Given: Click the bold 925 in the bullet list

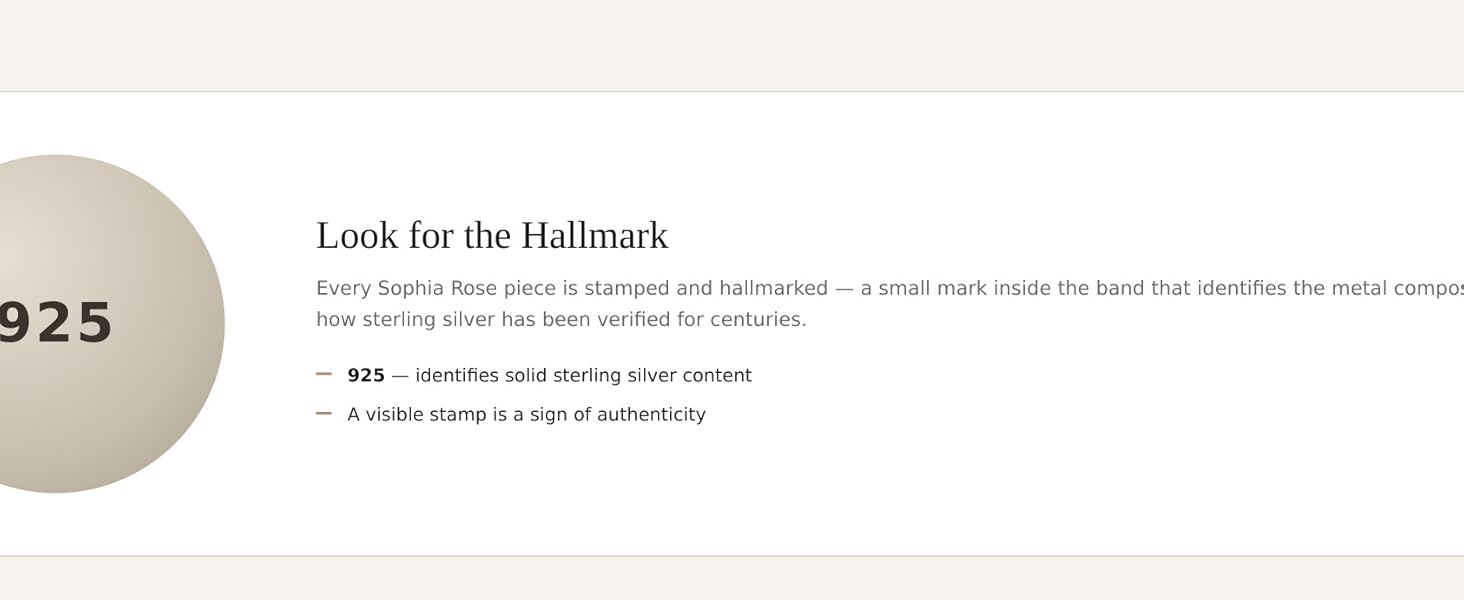Looking at the screenshot, I should pos(366,376).
